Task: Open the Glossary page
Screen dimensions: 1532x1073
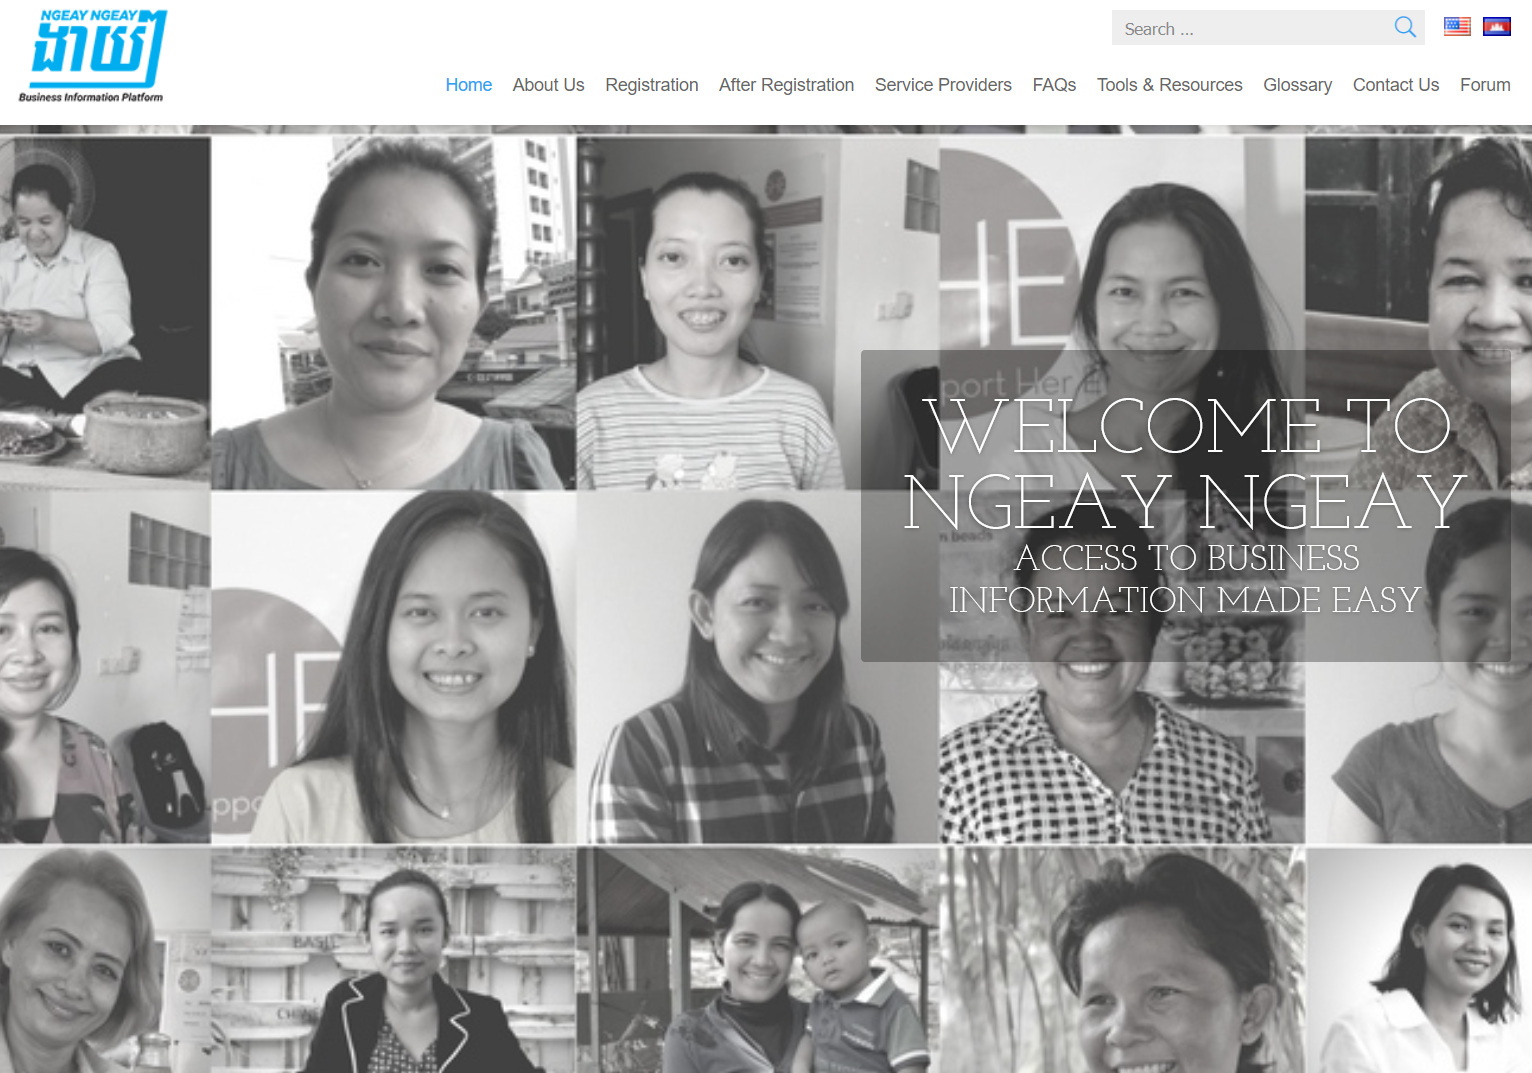Action: tap(1297, 85)
